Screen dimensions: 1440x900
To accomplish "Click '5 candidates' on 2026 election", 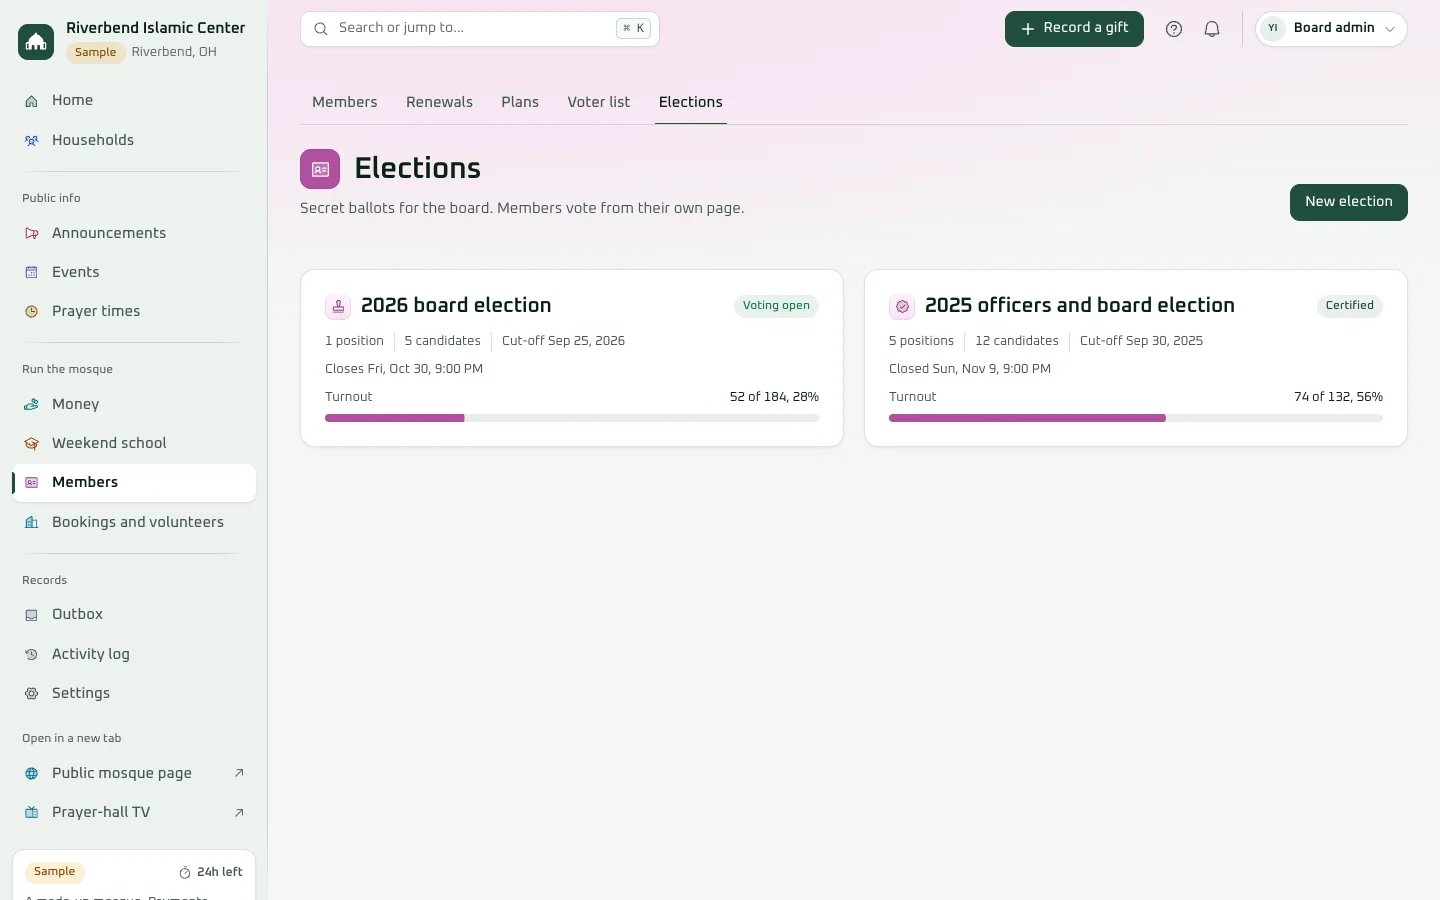I will [x=442, y=341].
